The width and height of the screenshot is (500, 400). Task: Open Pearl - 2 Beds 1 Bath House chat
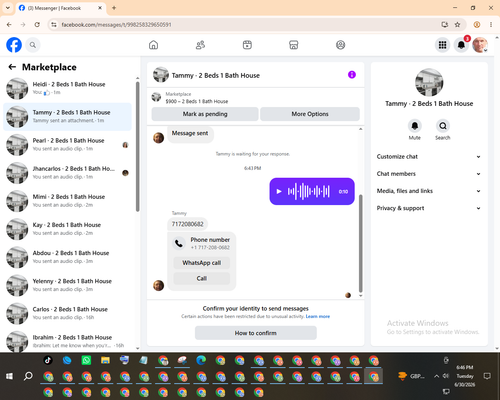pos(67,145)
